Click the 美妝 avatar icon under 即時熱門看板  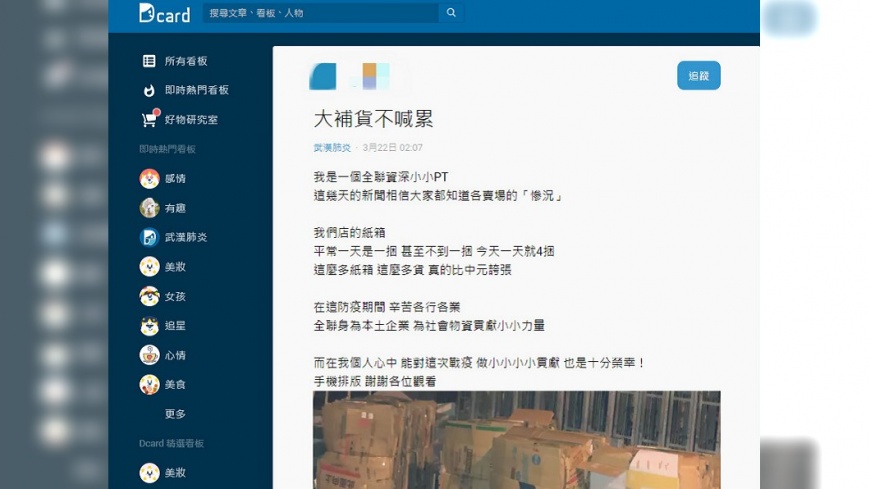(x=149, y=267)
